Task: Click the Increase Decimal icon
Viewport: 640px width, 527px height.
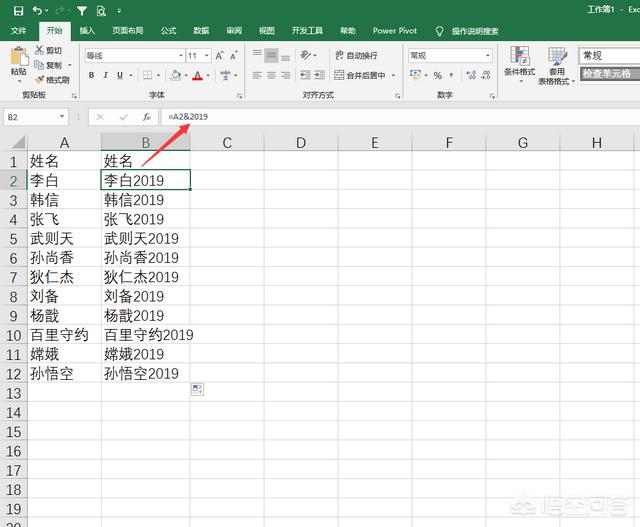Action: [x=471, y=75]
